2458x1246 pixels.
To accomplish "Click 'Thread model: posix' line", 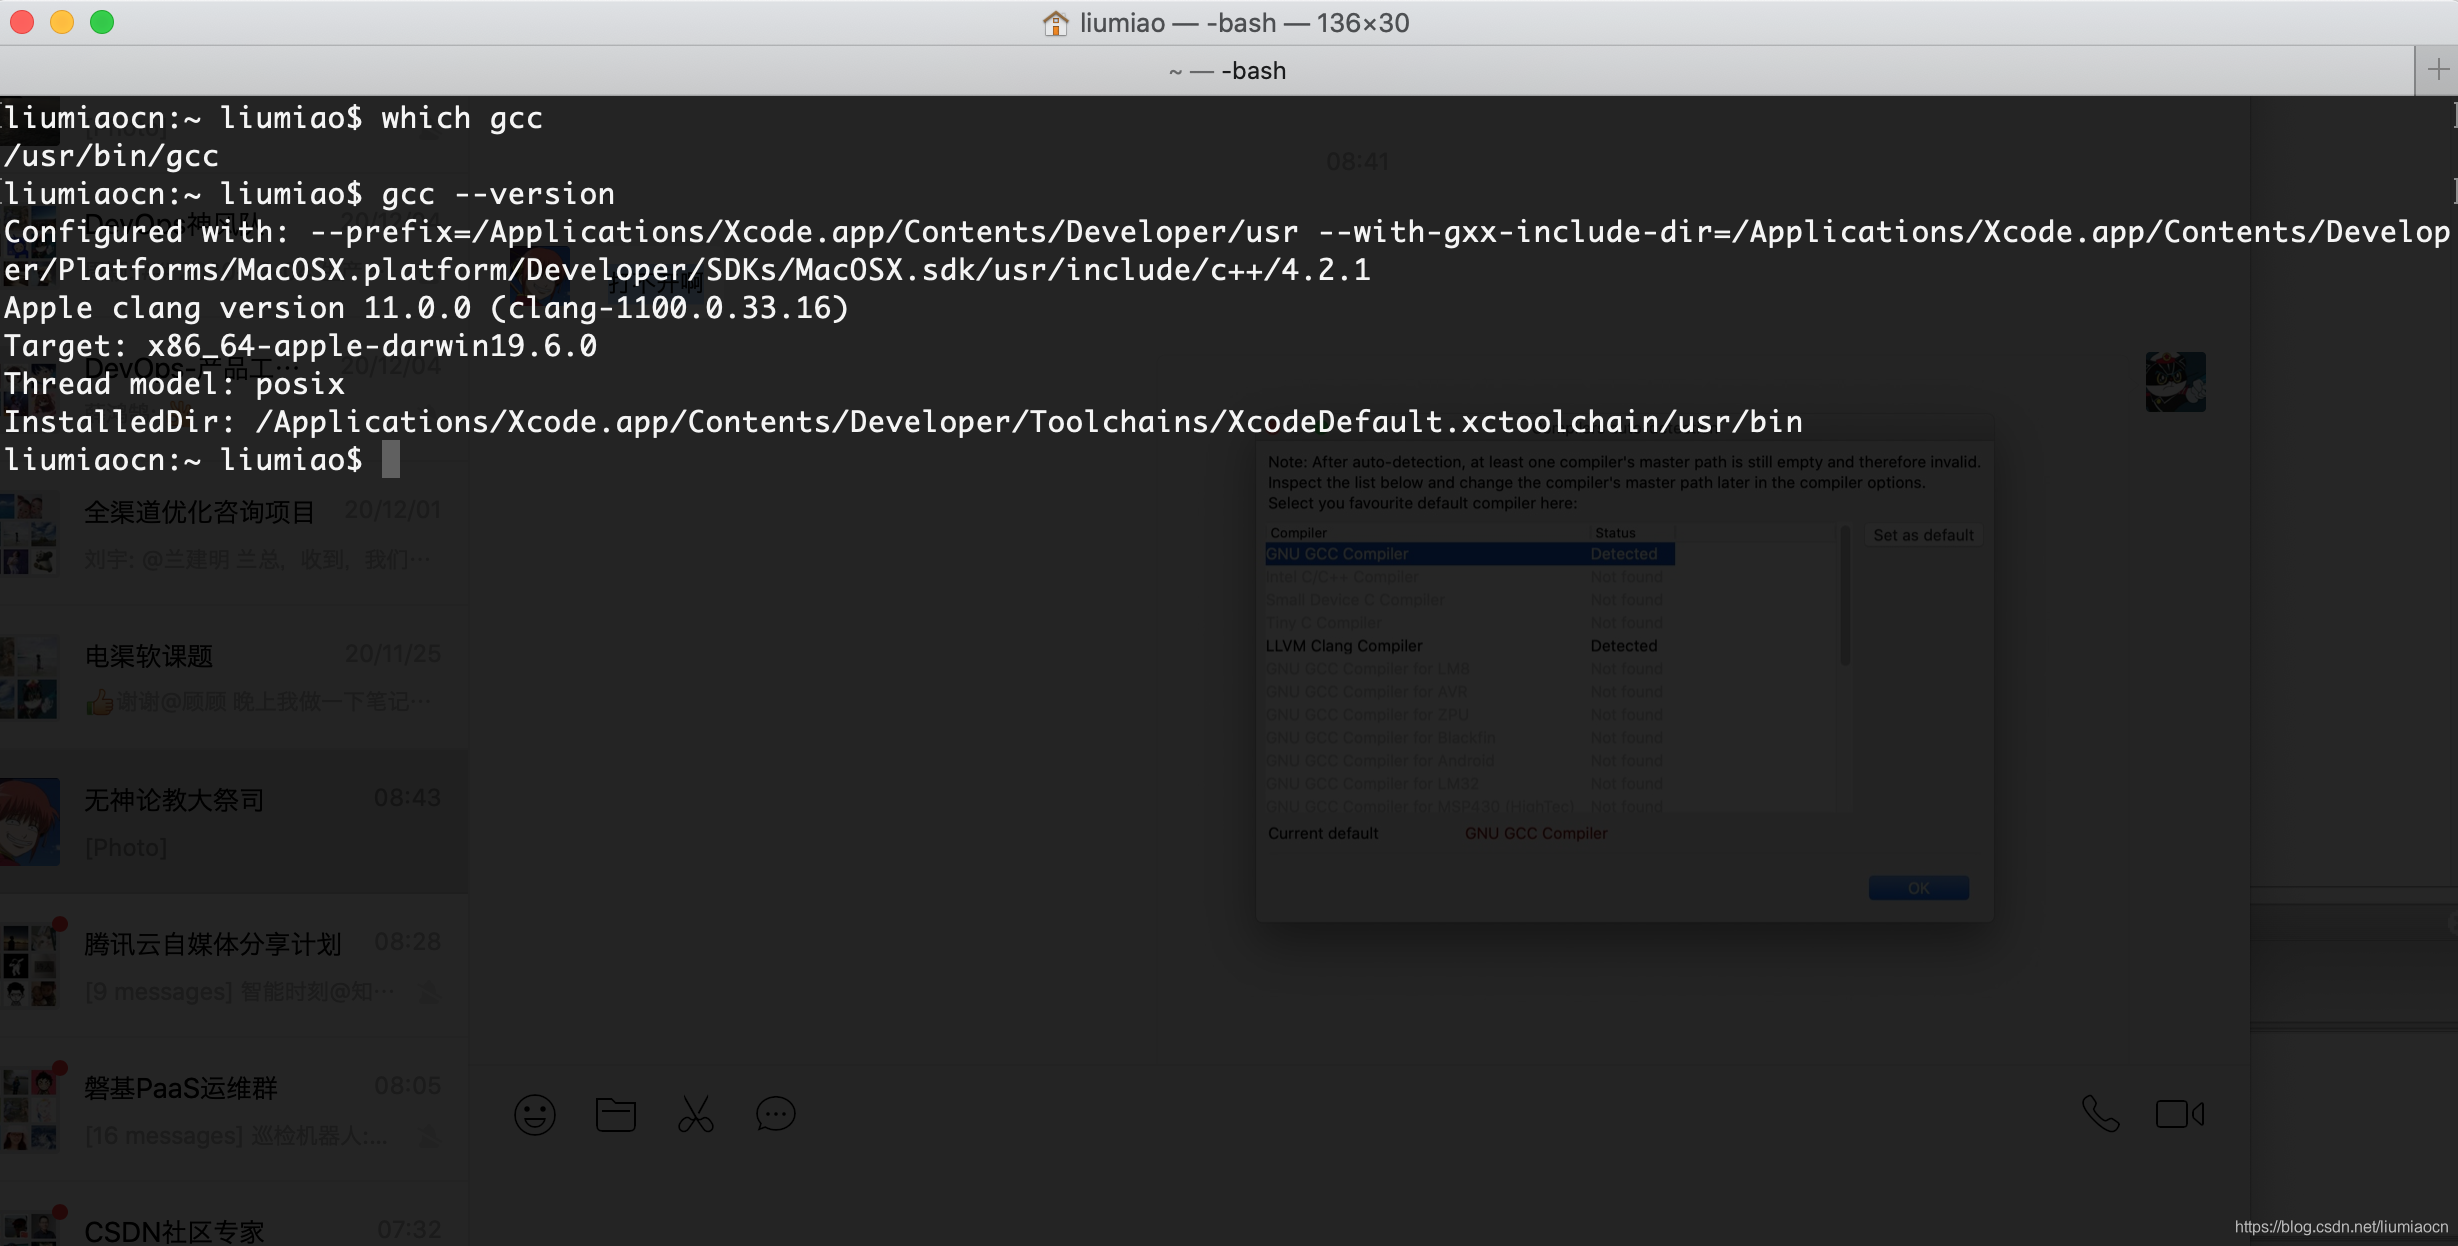I will [x=174, y=384].
